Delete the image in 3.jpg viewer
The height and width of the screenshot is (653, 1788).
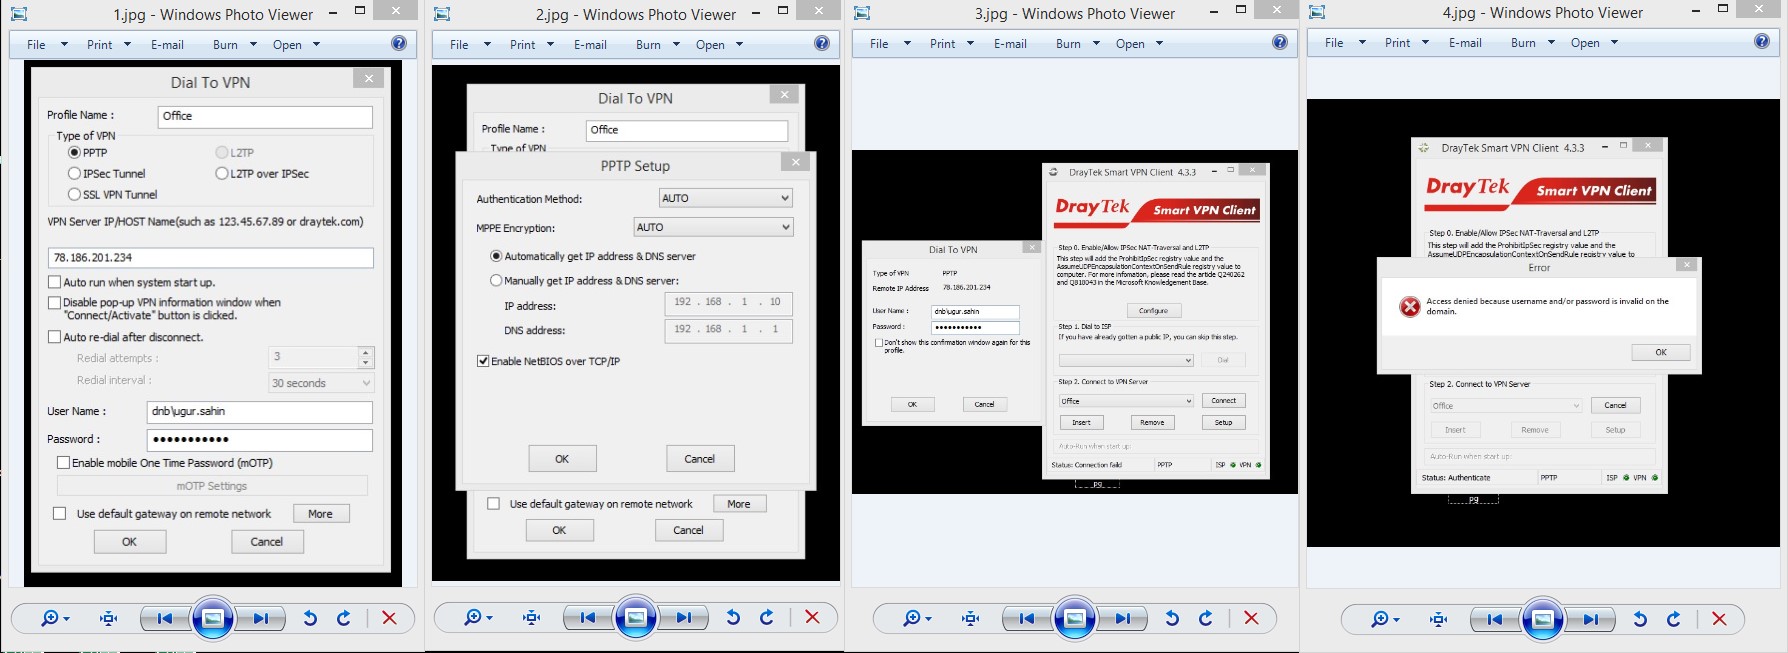pos(1251,619)
